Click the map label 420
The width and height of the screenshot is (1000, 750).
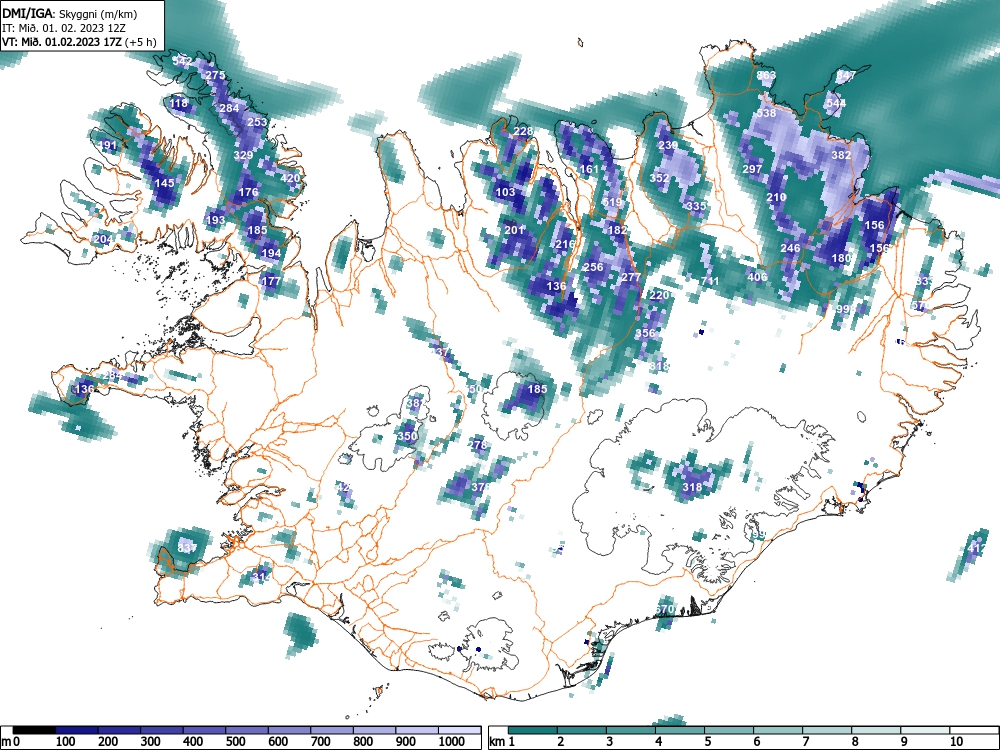290,178
